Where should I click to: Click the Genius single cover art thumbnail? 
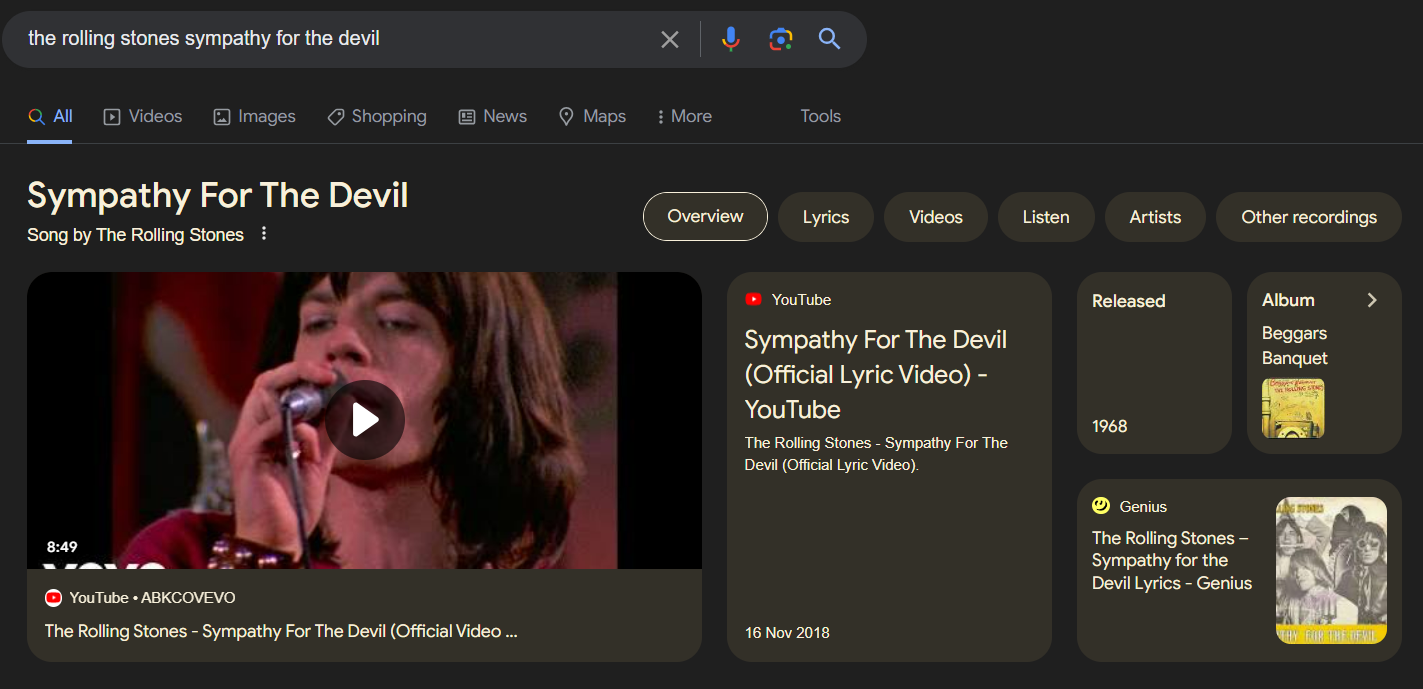(1331, 570)
